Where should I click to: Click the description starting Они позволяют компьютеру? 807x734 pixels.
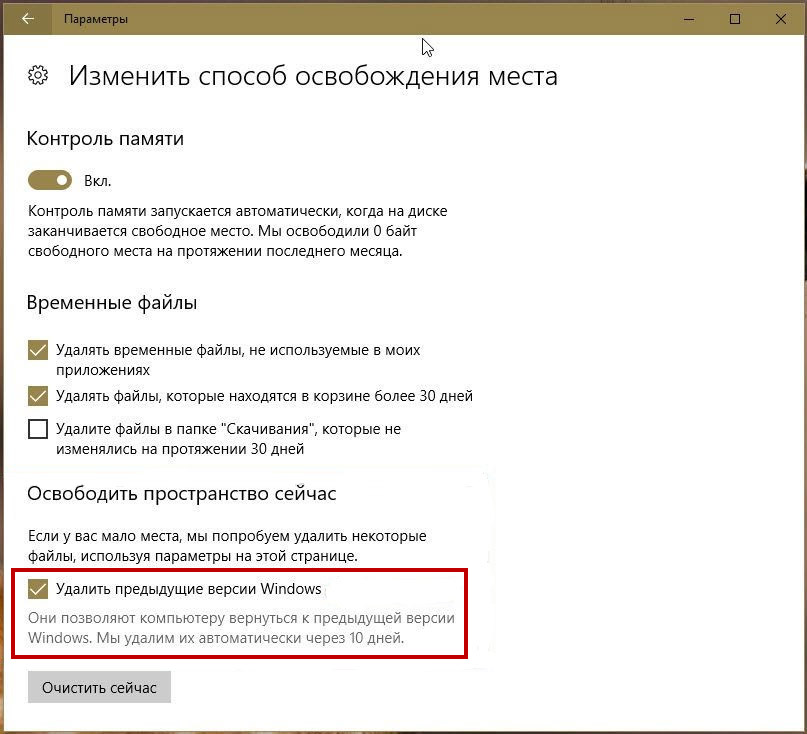point(241,627)
